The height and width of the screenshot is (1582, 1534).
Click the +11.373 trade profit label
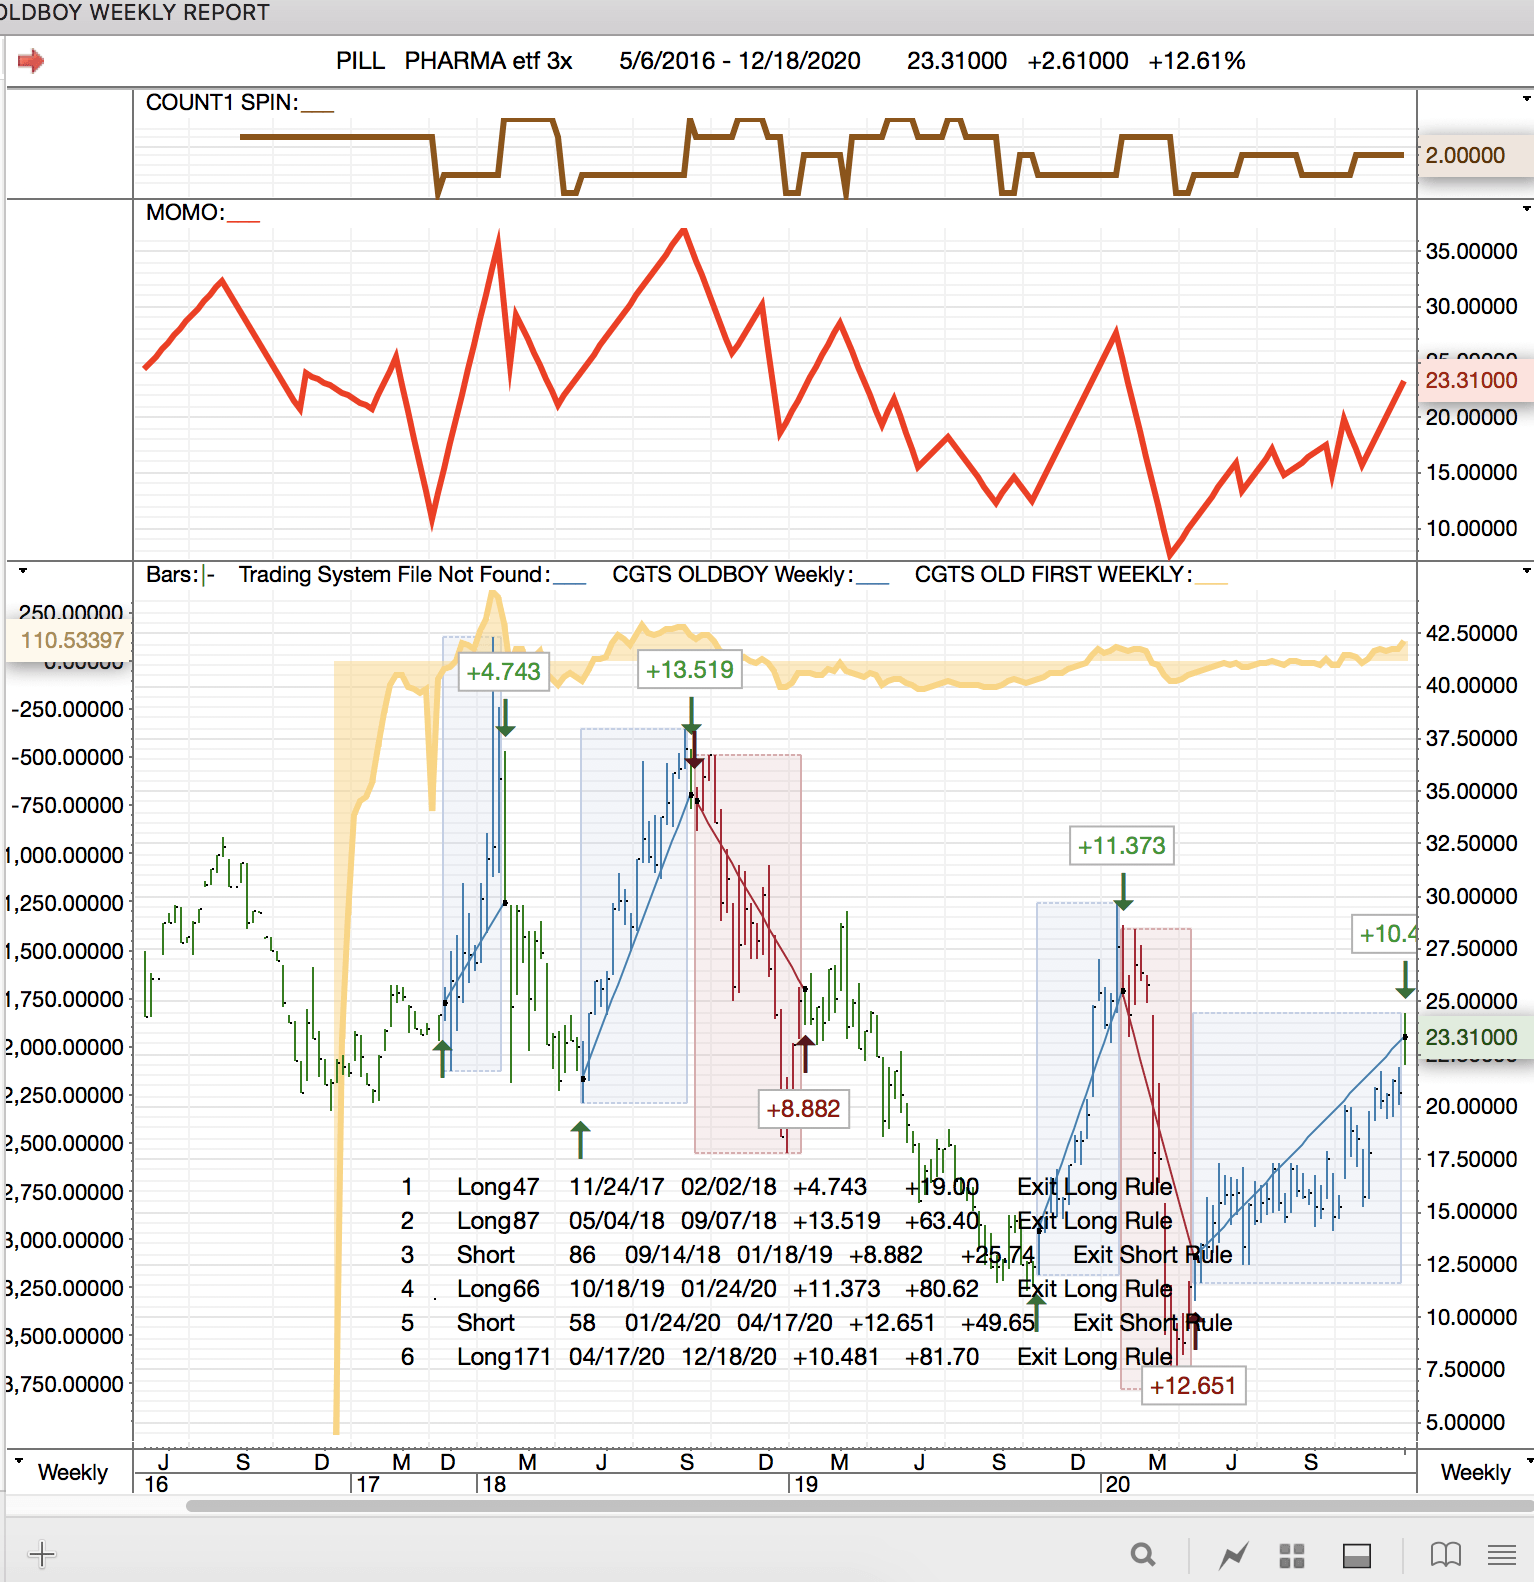tap(1121, 845)
